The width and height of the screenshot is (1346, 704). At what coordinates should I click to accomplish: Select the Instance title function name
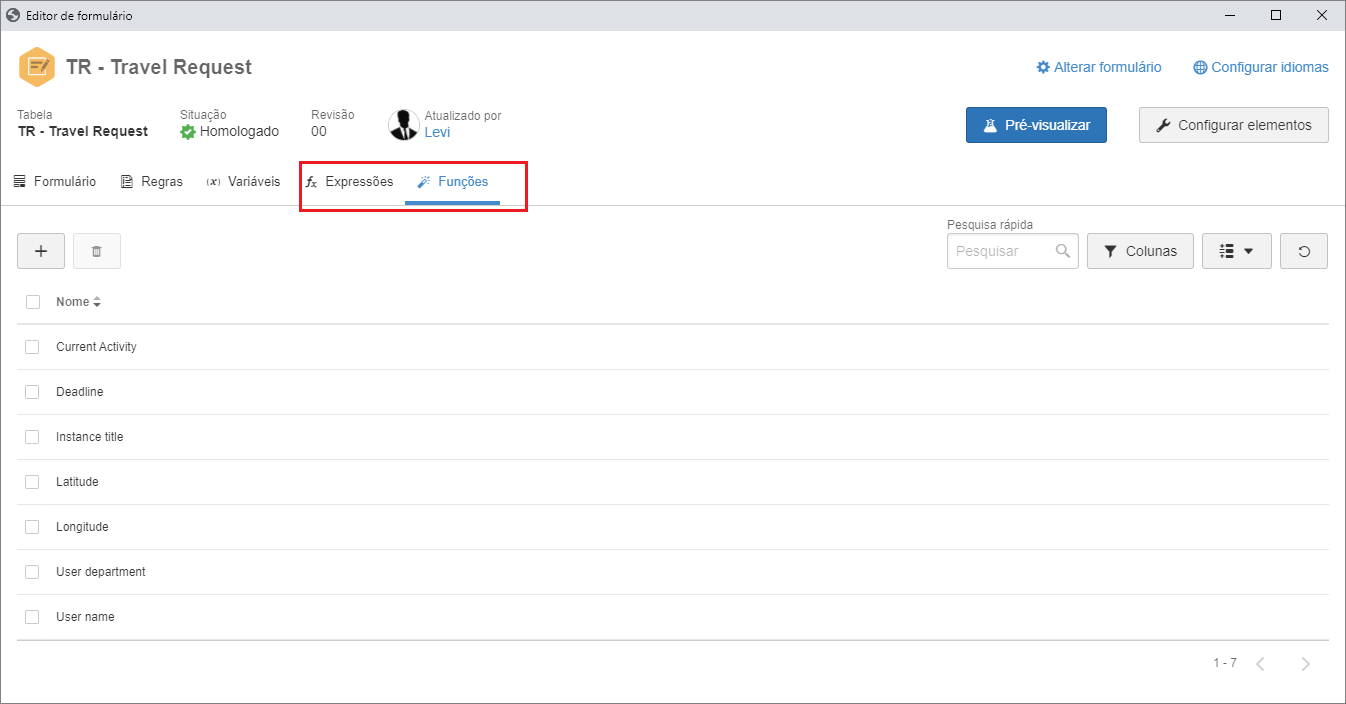[90, 437]
